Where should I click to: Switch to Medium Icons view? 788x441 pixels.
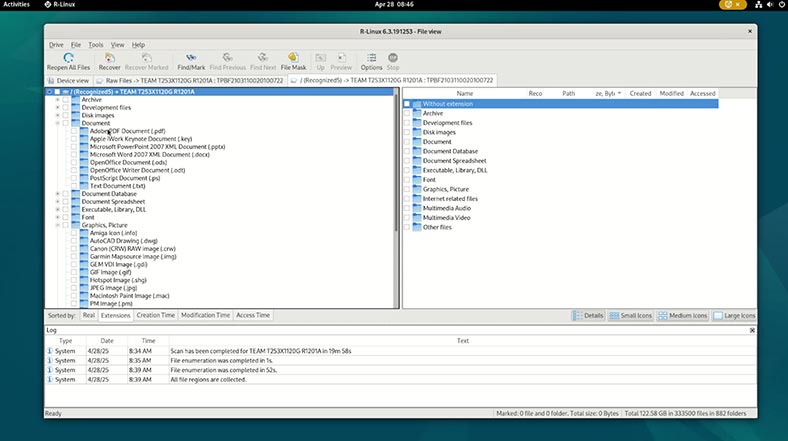point(683,315)
